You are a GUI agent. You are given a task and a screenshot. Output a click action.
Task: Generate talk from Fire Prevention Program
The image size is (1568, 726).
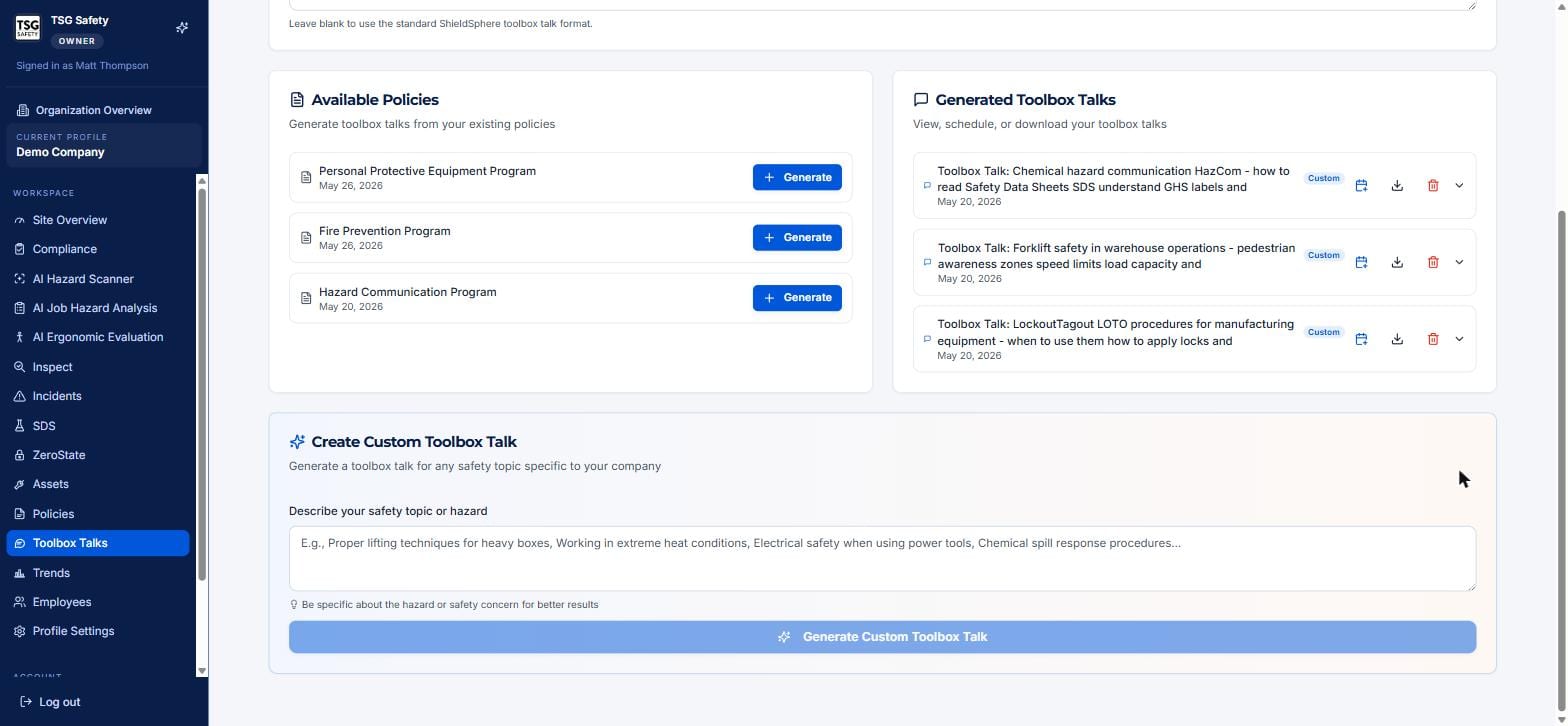point(797,238)
